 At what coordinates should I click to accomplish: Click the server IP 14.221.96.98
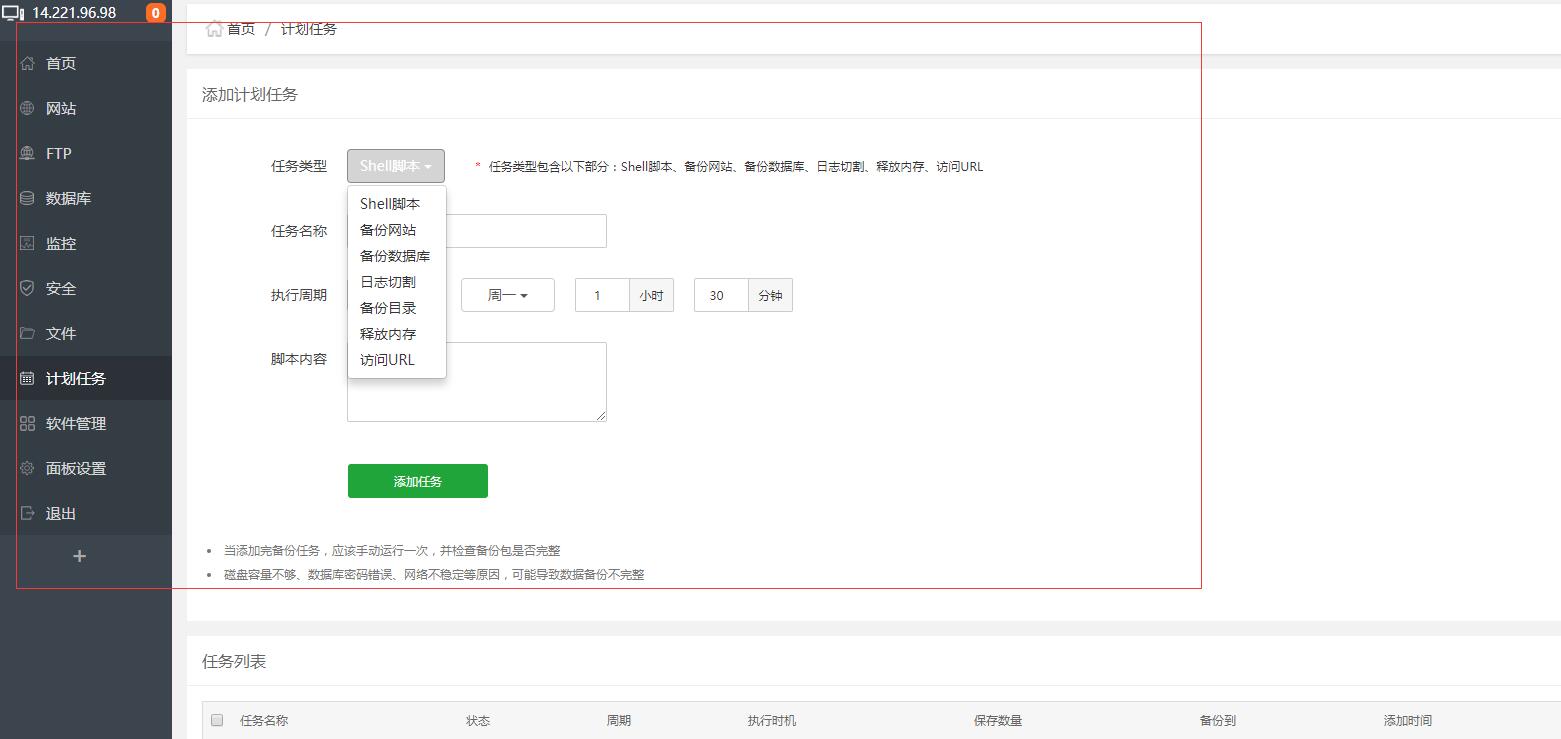[x=74, y=13]
